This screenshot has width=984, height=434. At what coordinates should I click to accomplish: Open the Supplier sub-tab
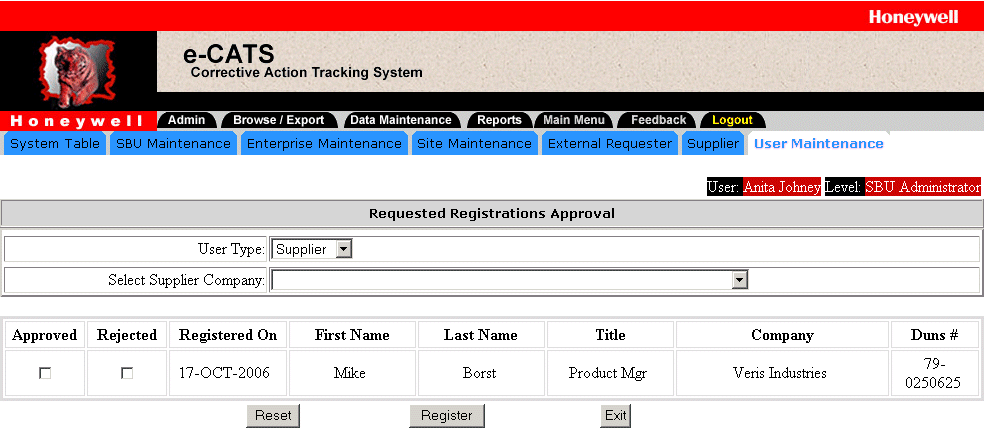coord(713,144)
